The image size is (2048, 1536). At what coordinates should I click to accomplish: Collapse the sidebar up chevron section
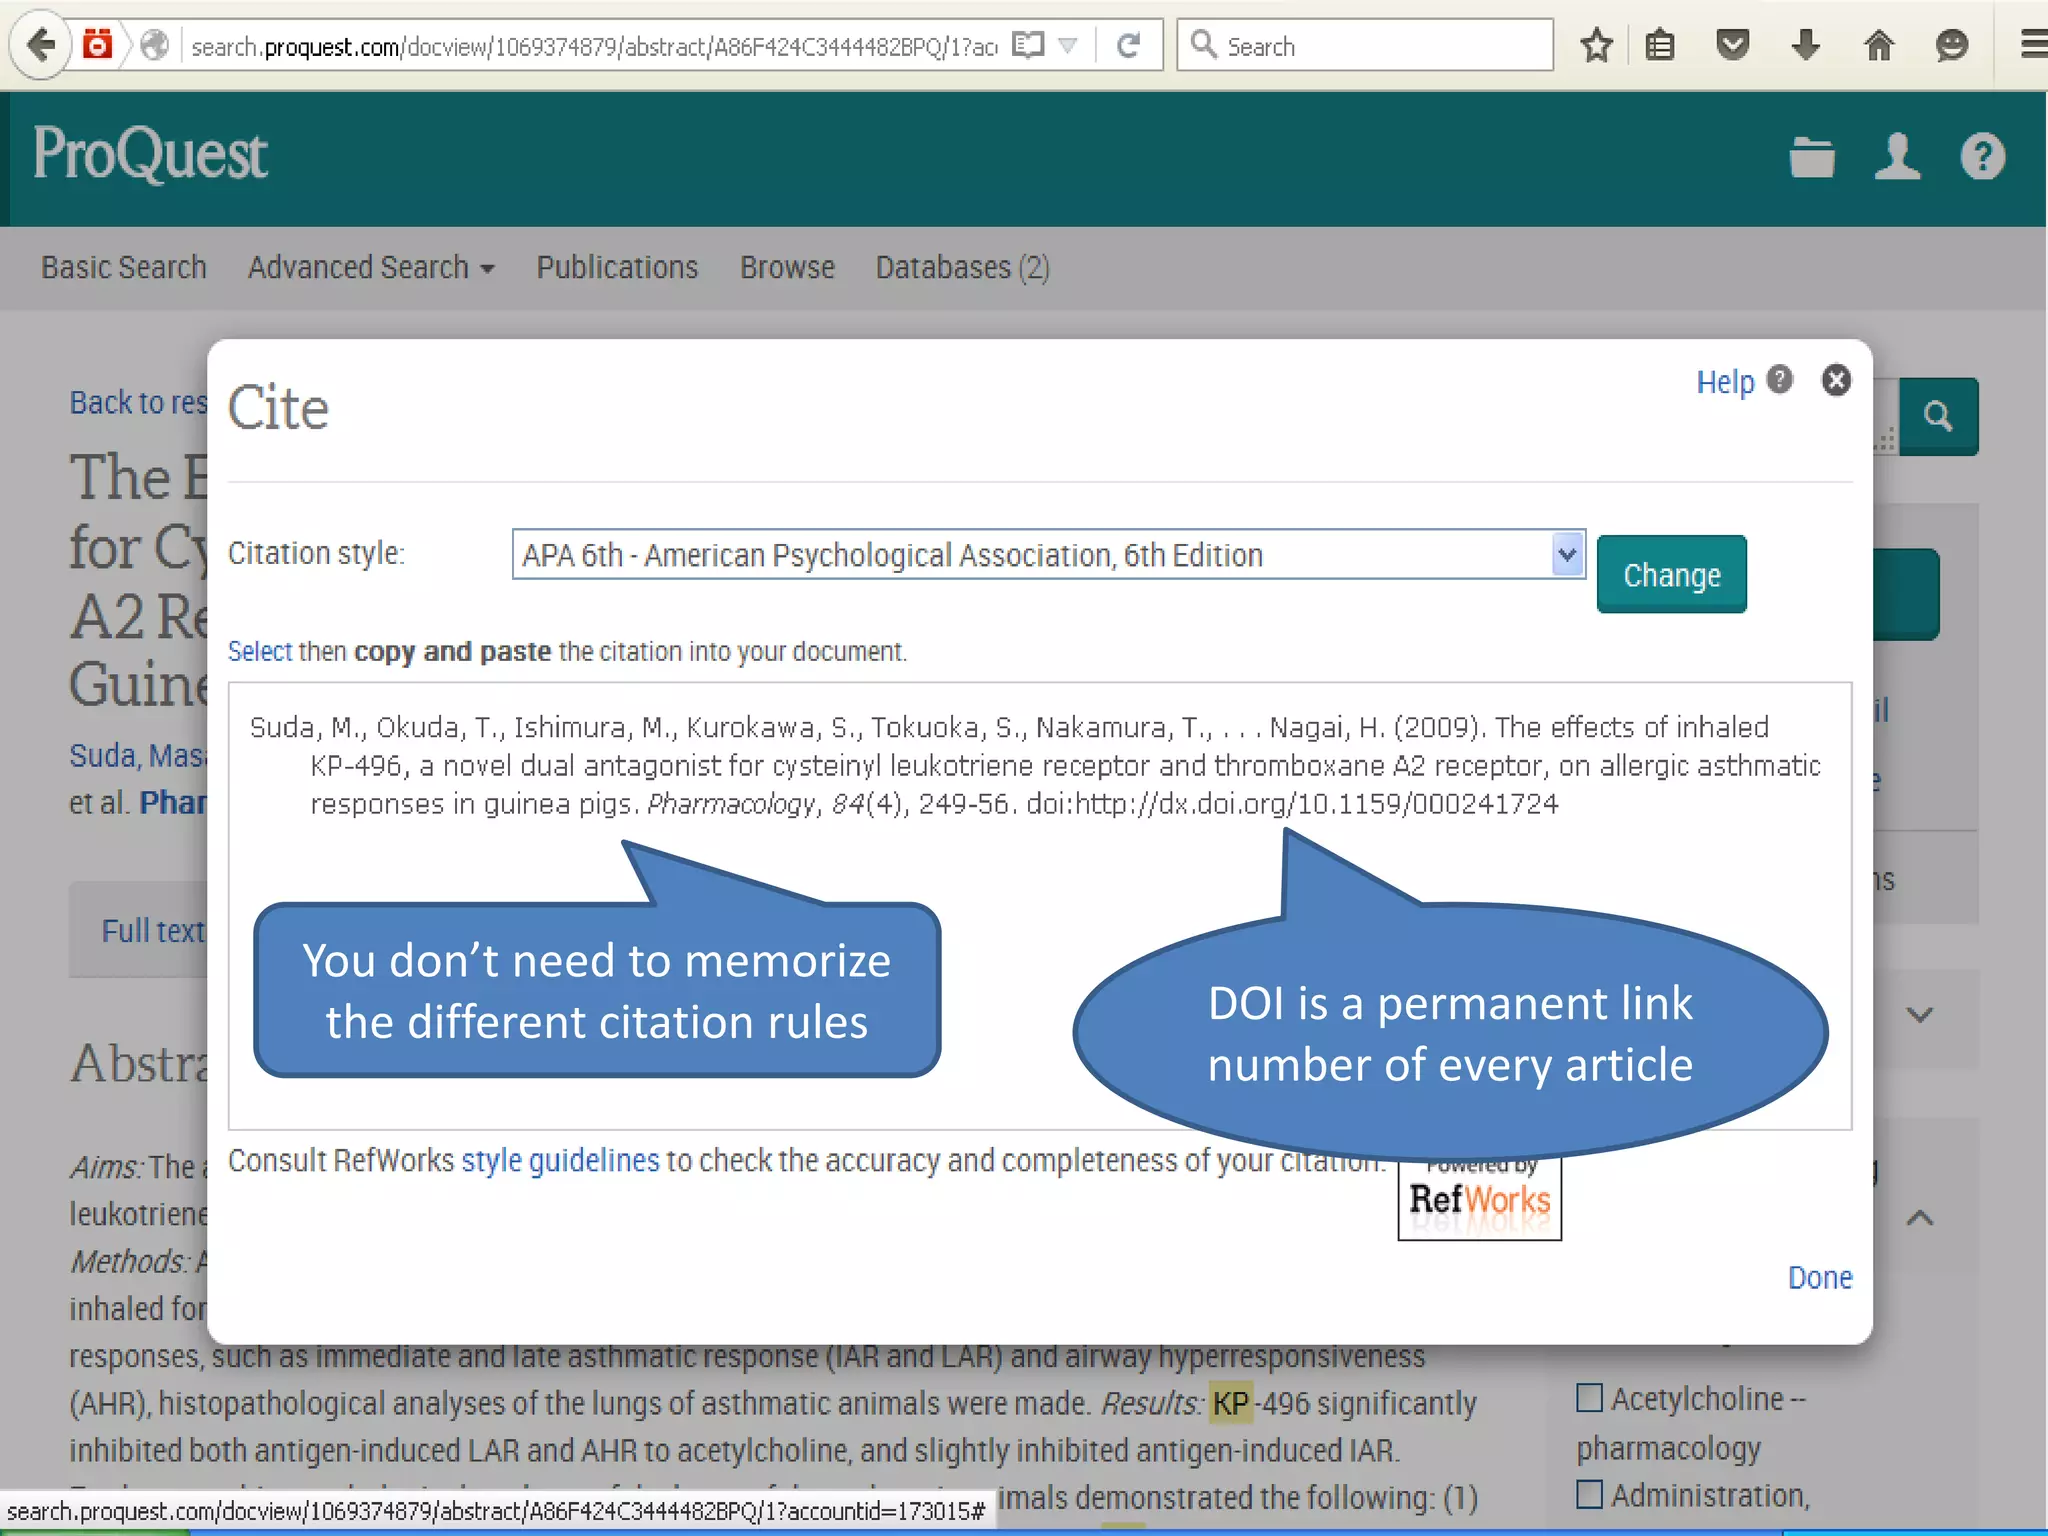1919,1218
